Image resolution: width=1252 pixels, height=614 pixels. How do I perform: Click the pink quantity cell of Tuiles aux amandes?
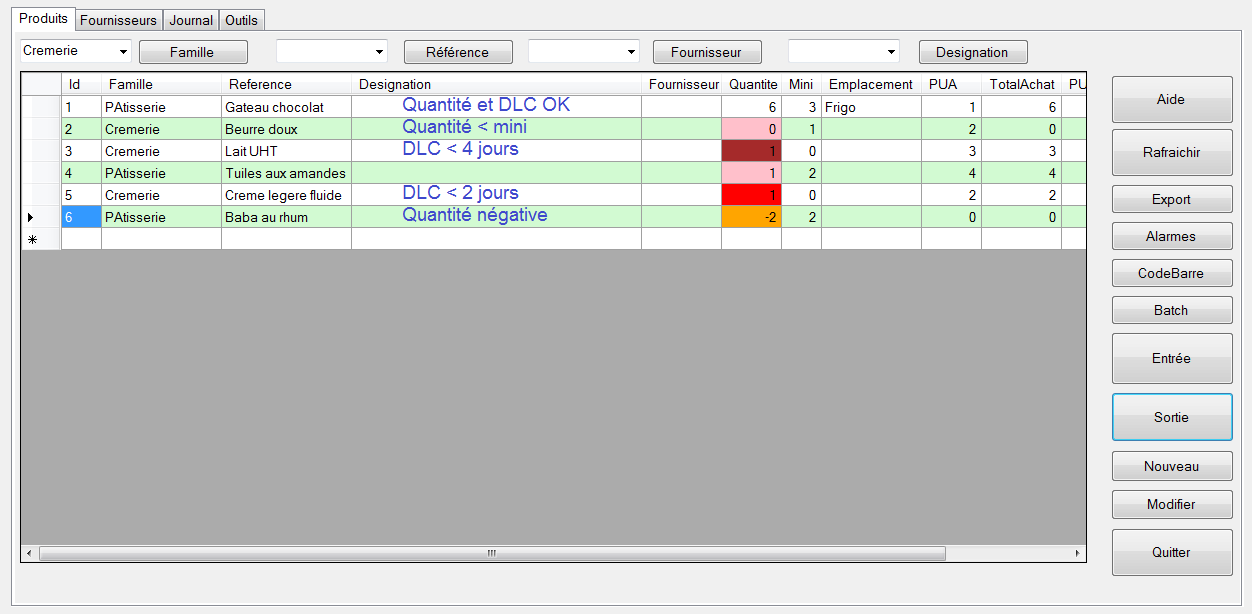tap(751, 173)
